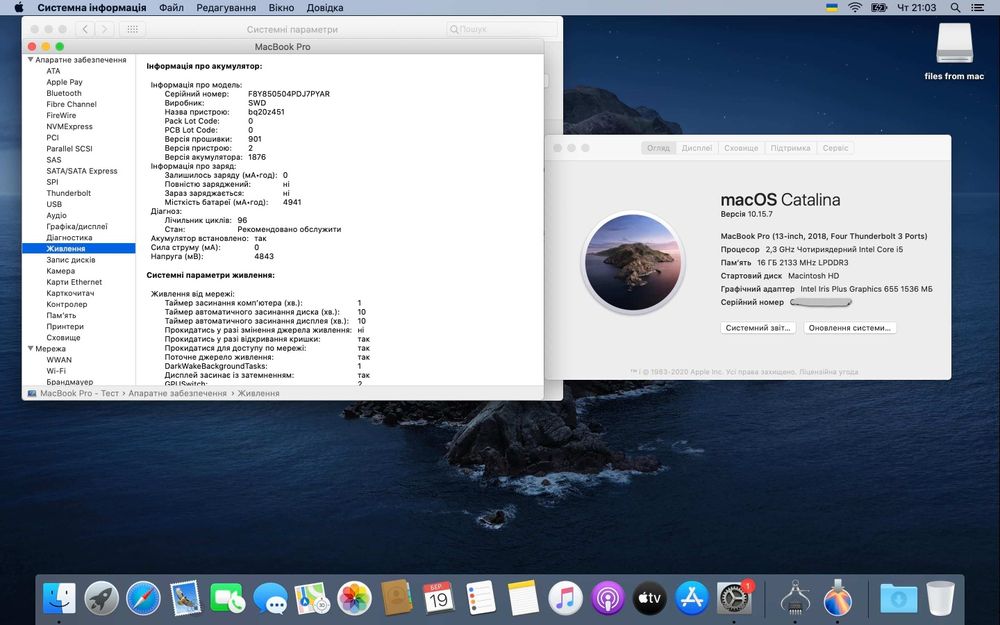Image resolution: width=1000 pixels, height=625 pixels.
Task: Click back arrow in Системні параметри window
Action: [85, 29]
